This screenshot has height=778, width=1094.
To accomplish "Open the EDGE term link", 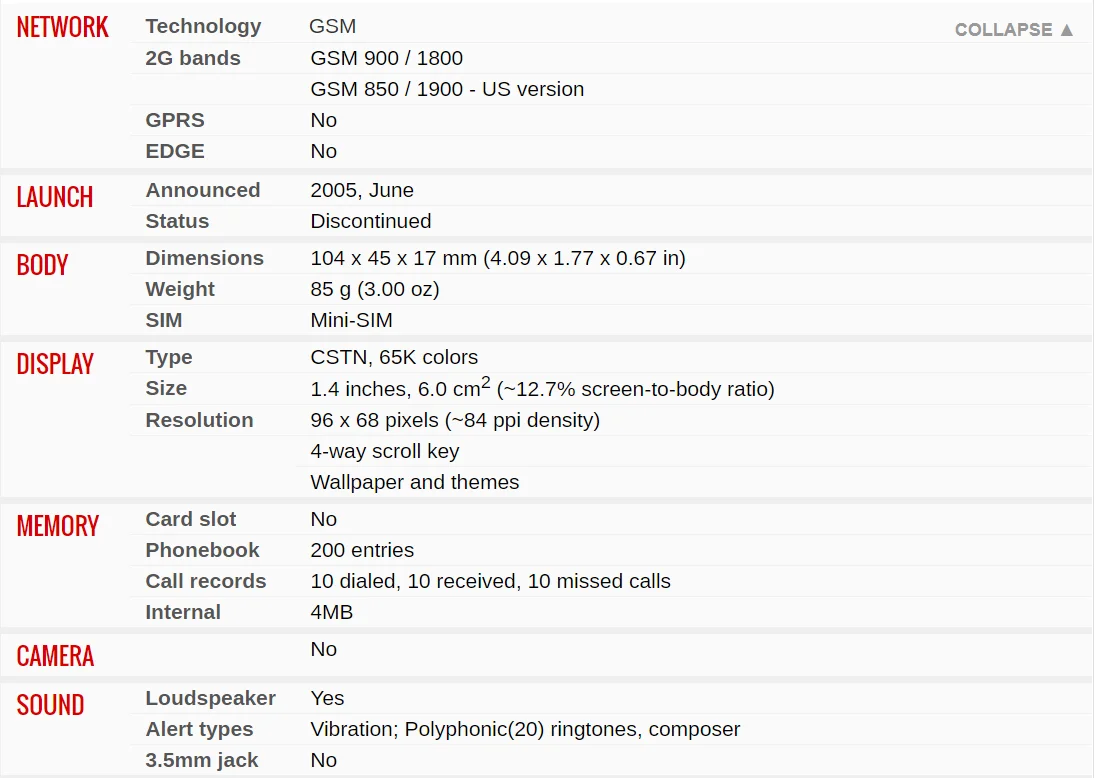I will (175, 151).
